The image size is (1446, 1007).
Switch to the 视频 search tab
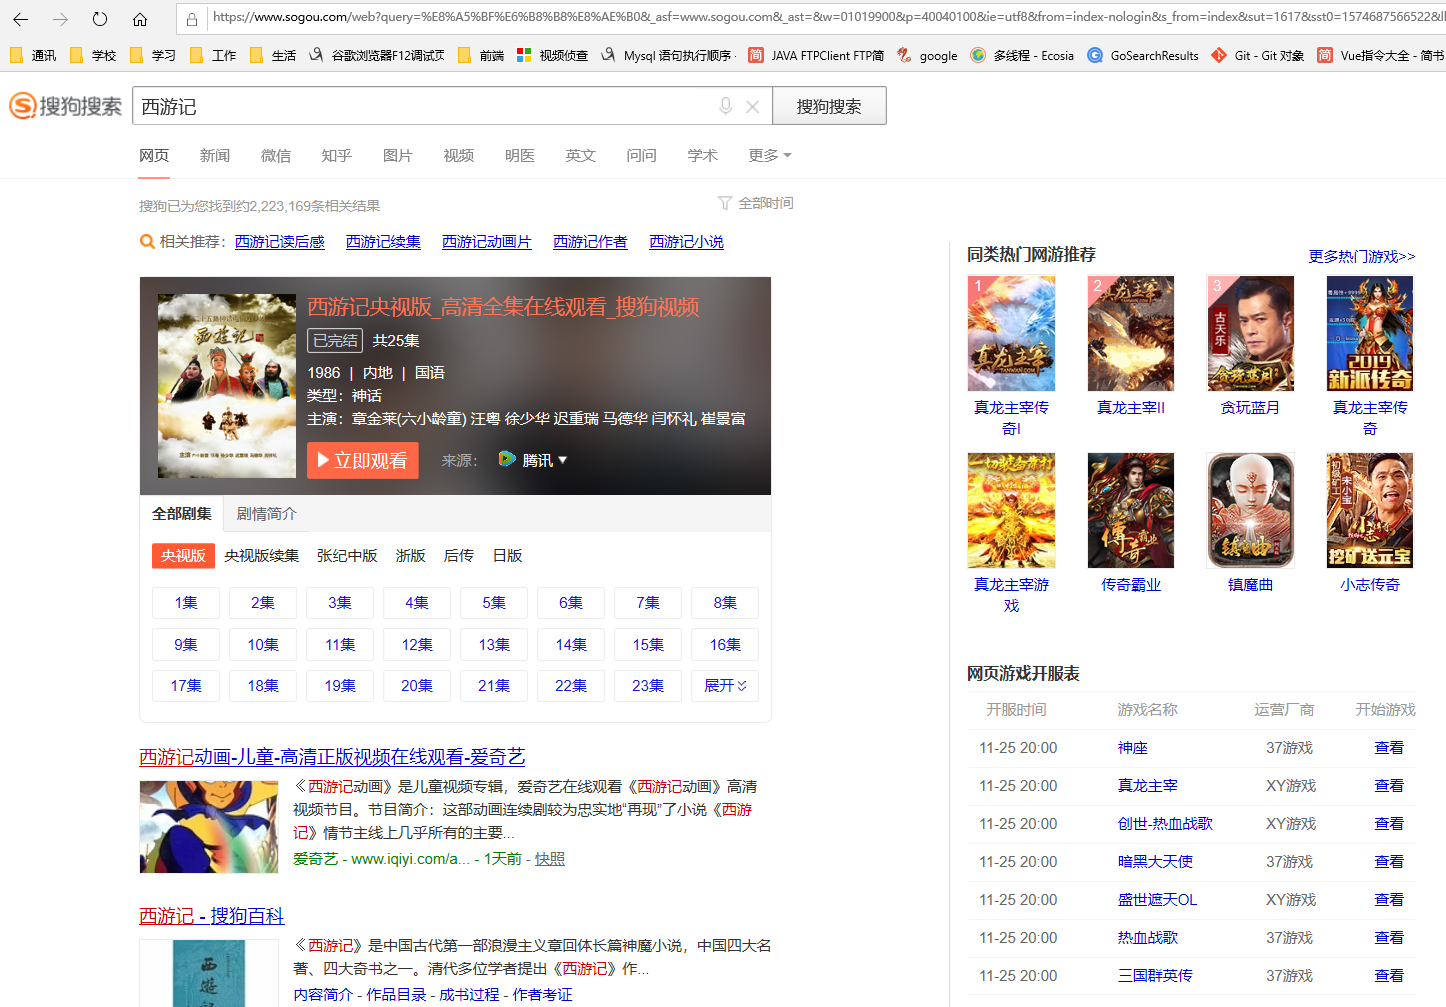click(459, 155)
